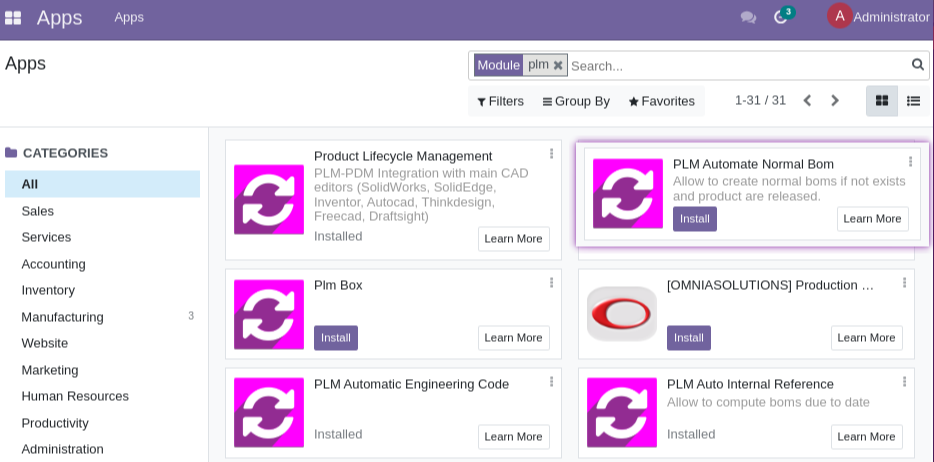
Task: Open options menu on Plm Box card
Action: pyautogui.click(x=551, y=283)
